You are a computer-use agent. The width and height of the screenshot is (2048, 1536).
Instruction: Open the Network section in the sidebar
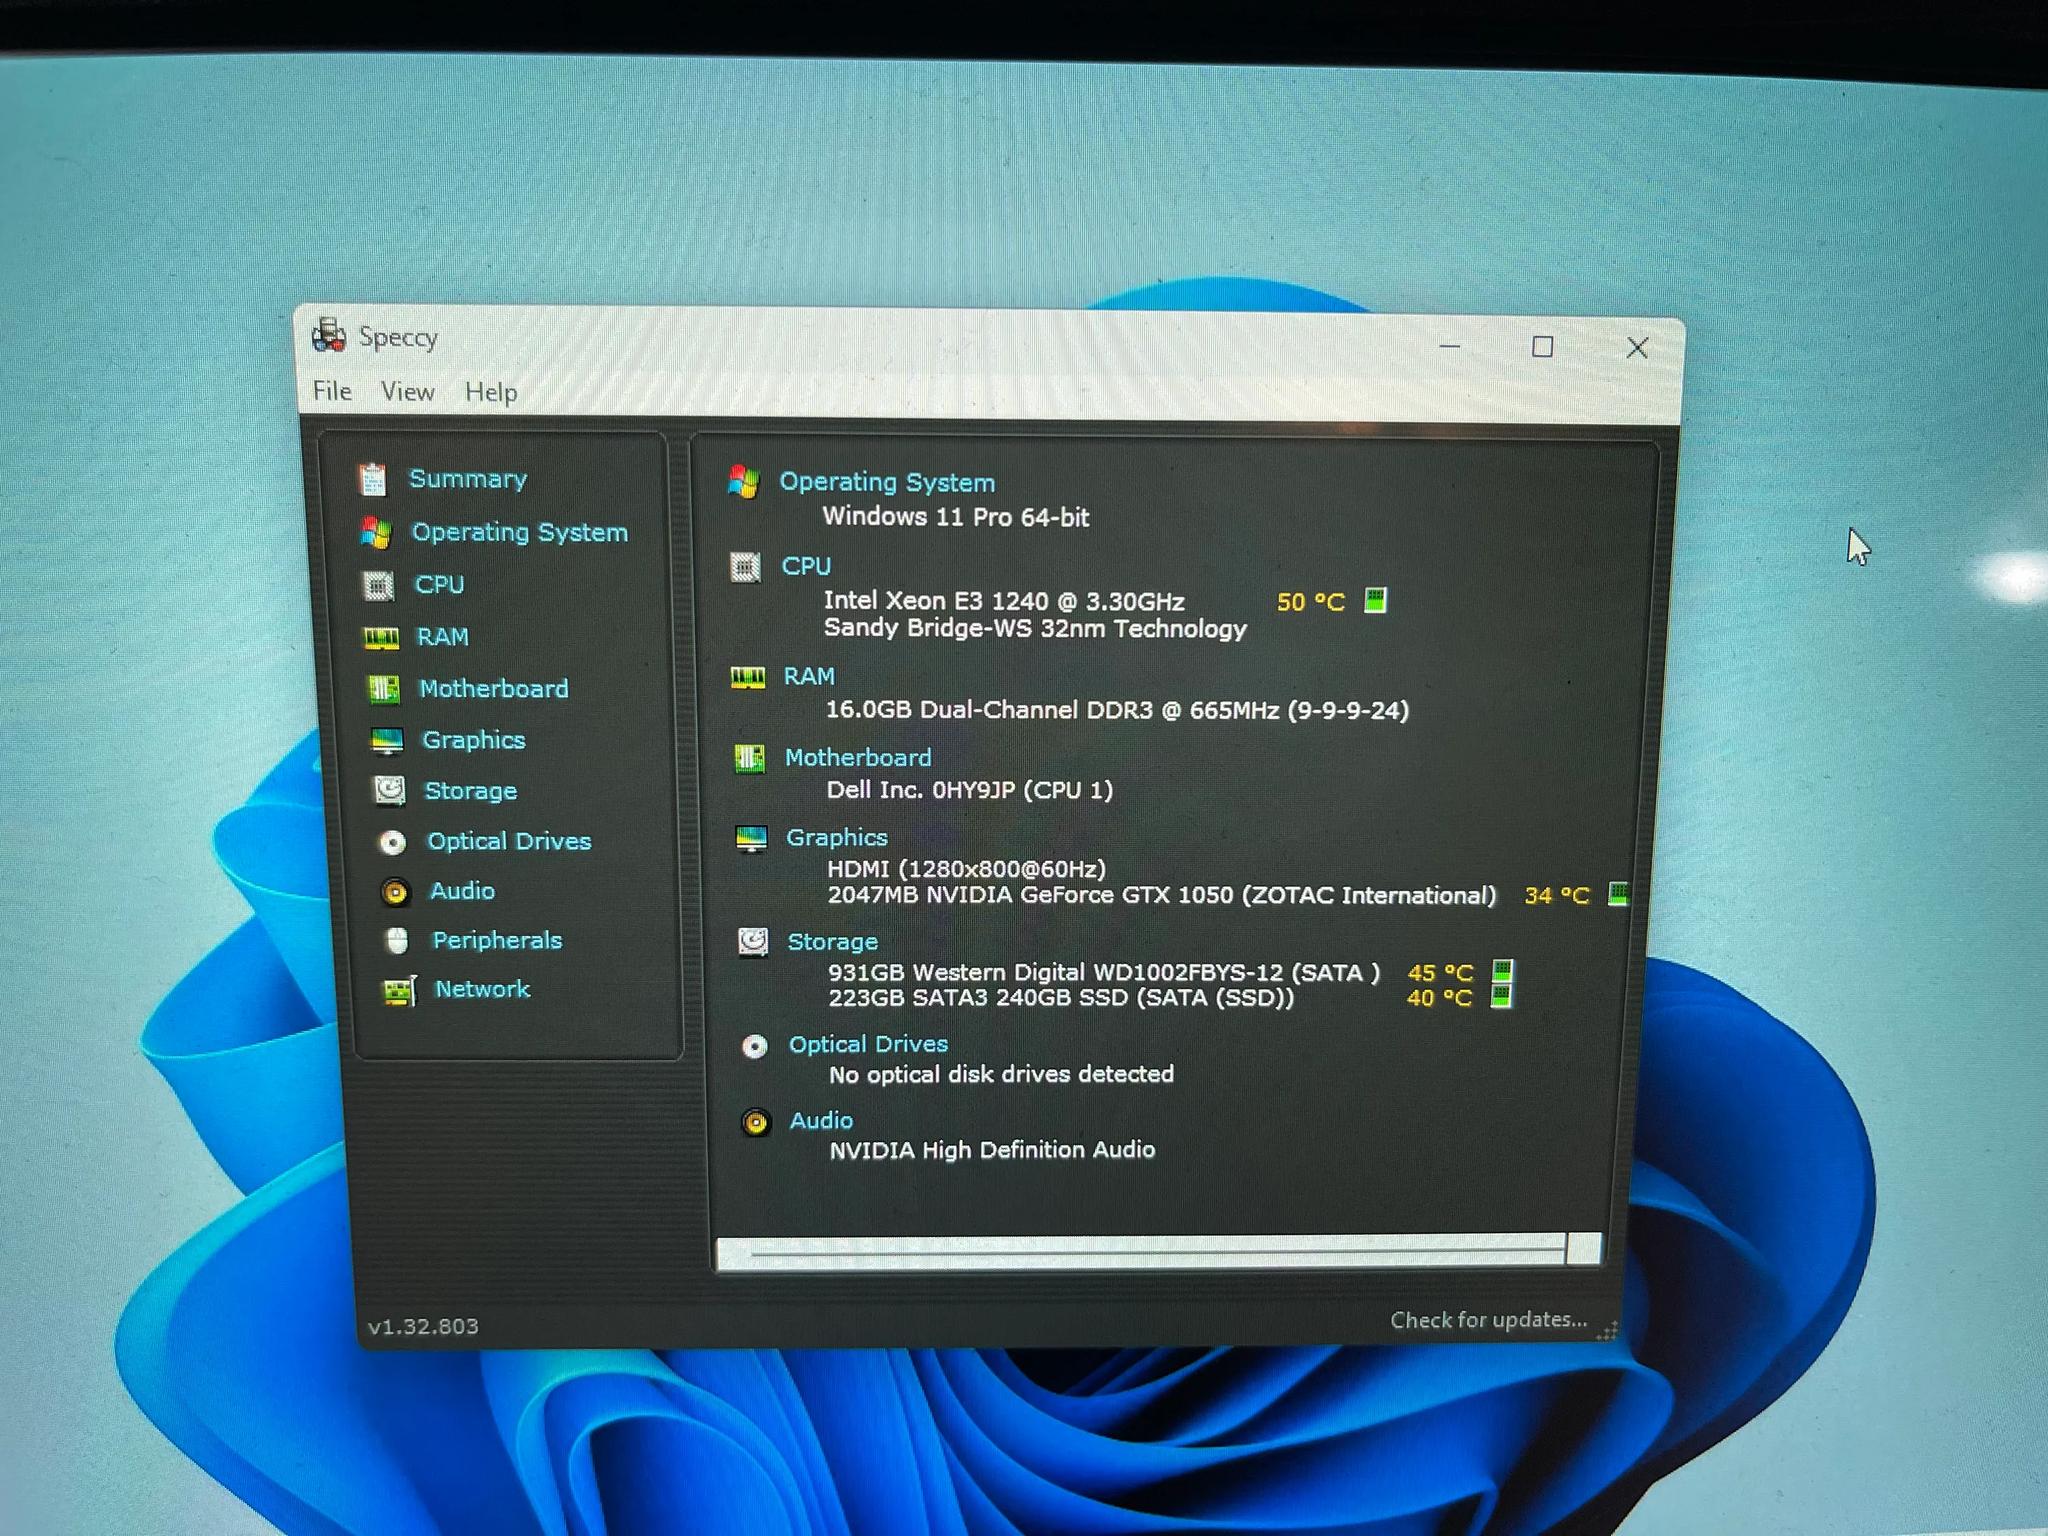click(398, 989)
